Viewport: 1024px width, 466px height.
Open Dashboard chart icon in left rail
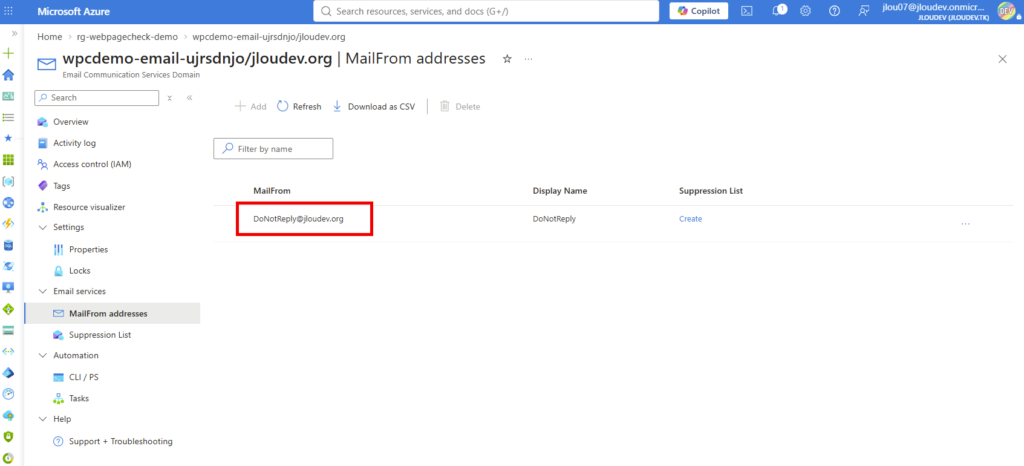click(8, 96)
